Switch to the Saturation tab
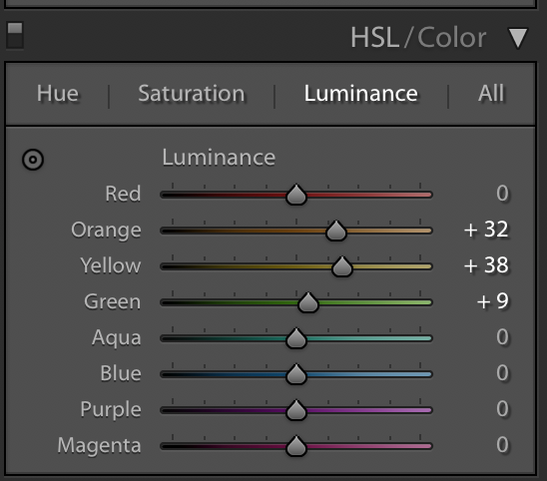Image resolution: width=547 pixels, height=481 pixels. coord(192,93)
